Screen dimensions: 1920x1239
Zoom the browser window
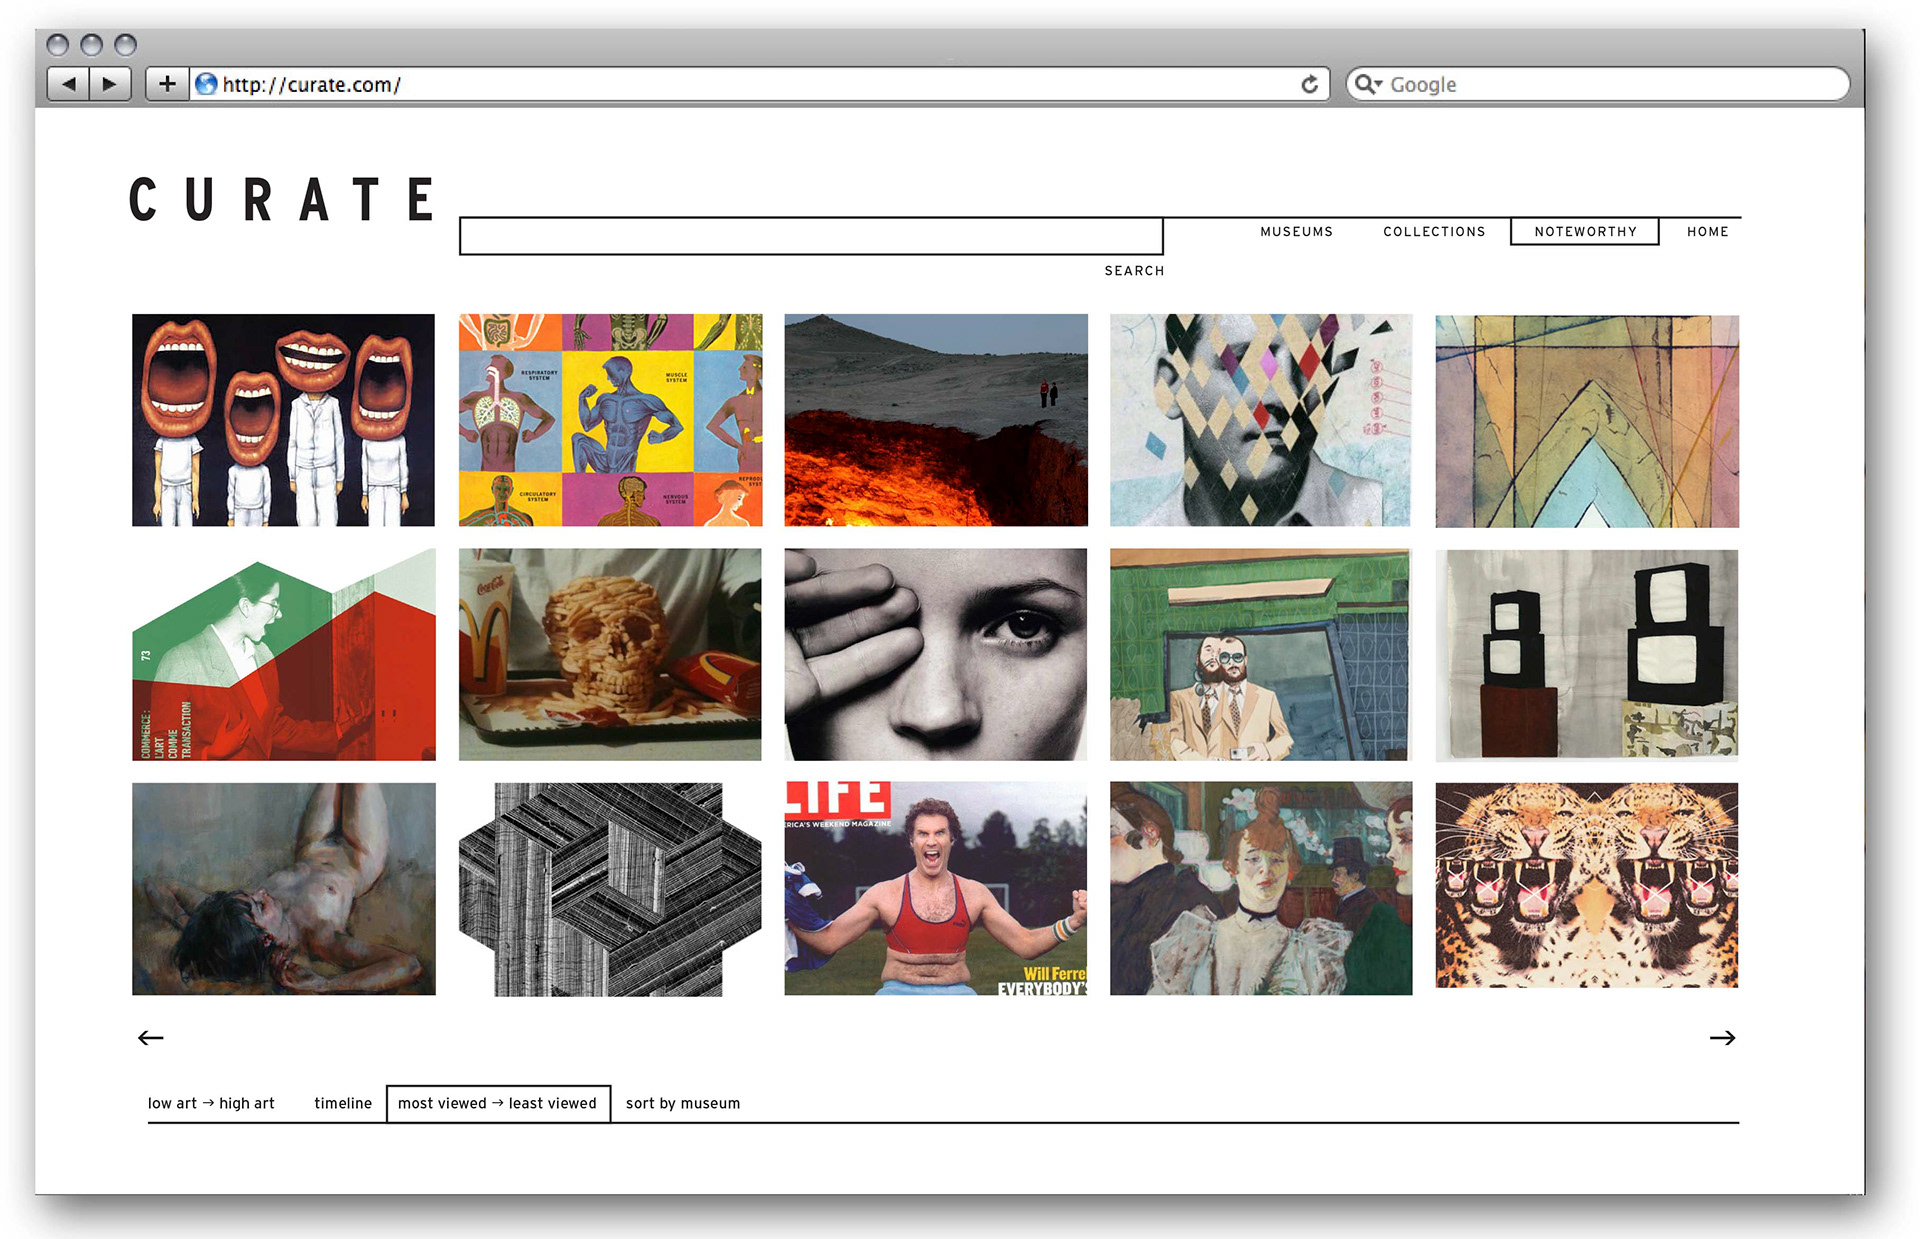click(125, 45)
